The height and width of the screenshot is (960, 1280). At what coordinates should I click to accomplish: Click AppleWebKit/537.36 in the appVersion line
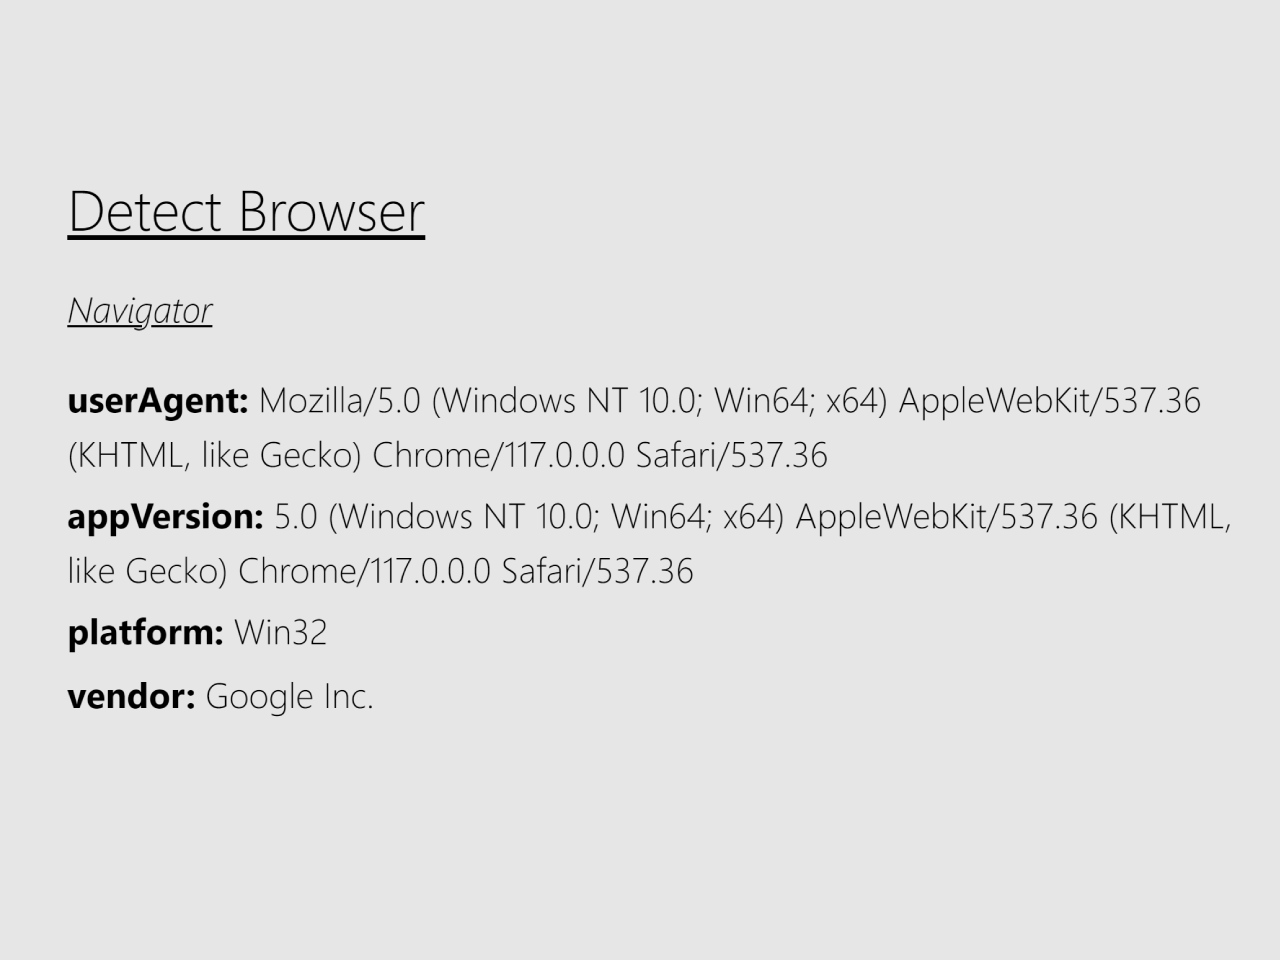946,517
